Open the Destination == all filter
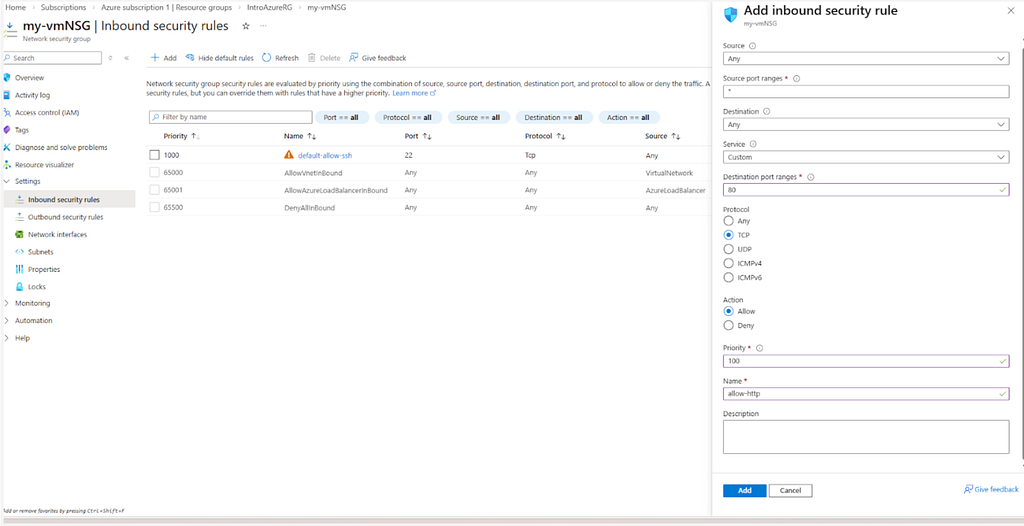 coord(554,118)
